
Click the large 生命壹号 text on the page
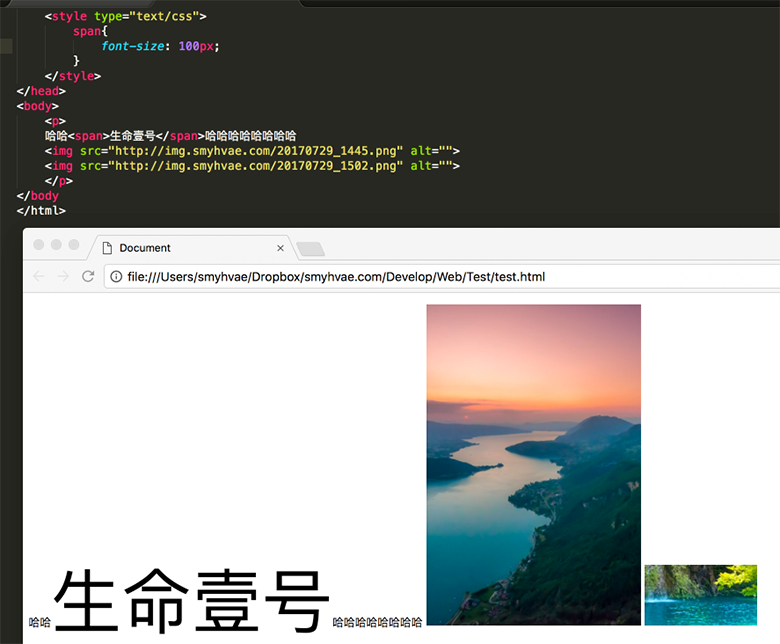click(x=191, y=600)
